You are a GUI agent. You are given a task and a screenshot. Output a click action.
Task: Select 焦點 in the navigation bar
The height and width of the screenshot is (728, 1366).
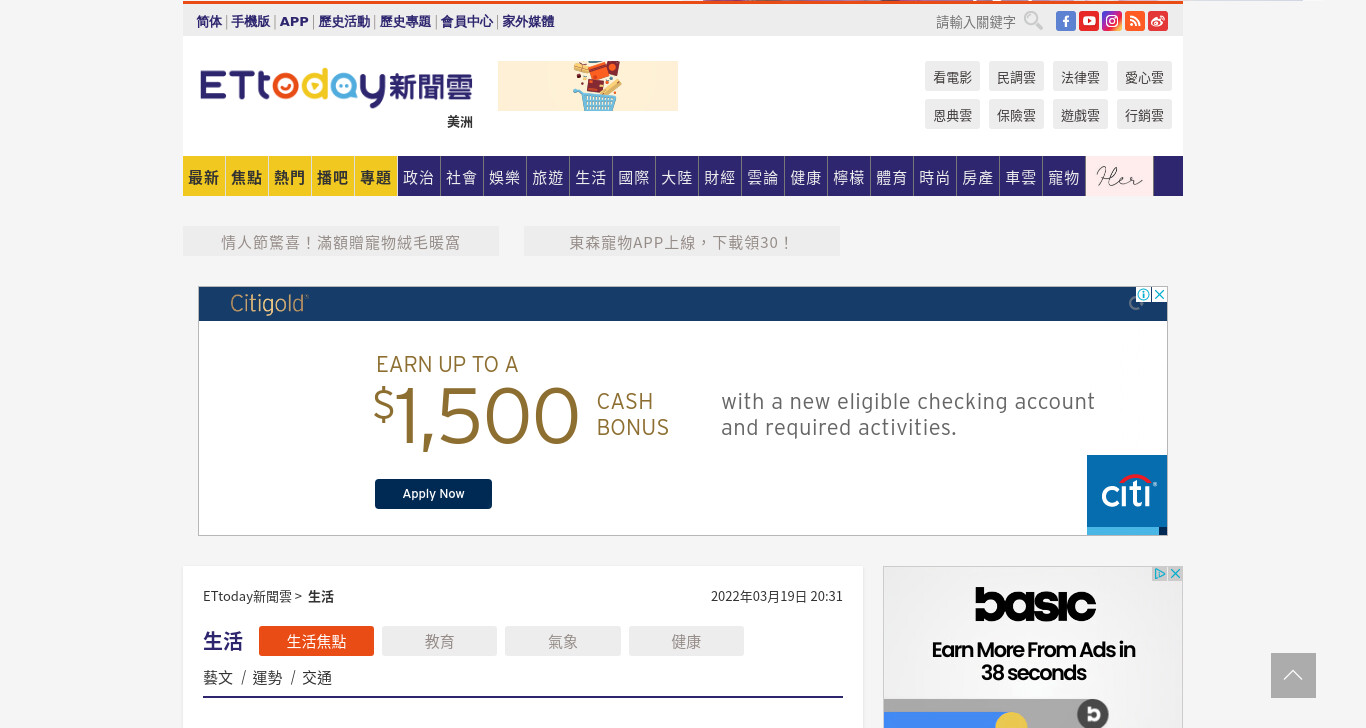[247, 176]
